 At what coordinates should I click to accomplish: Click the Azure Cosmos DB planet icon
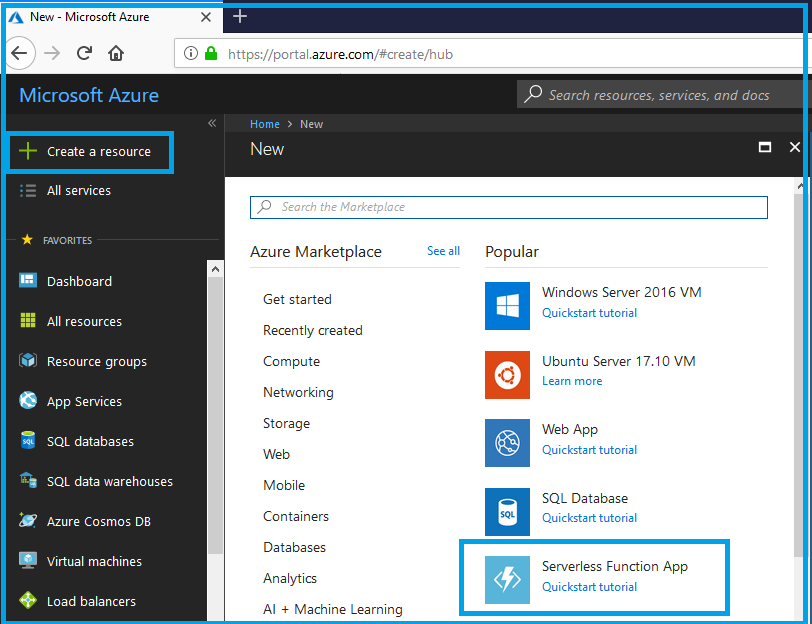27,520
